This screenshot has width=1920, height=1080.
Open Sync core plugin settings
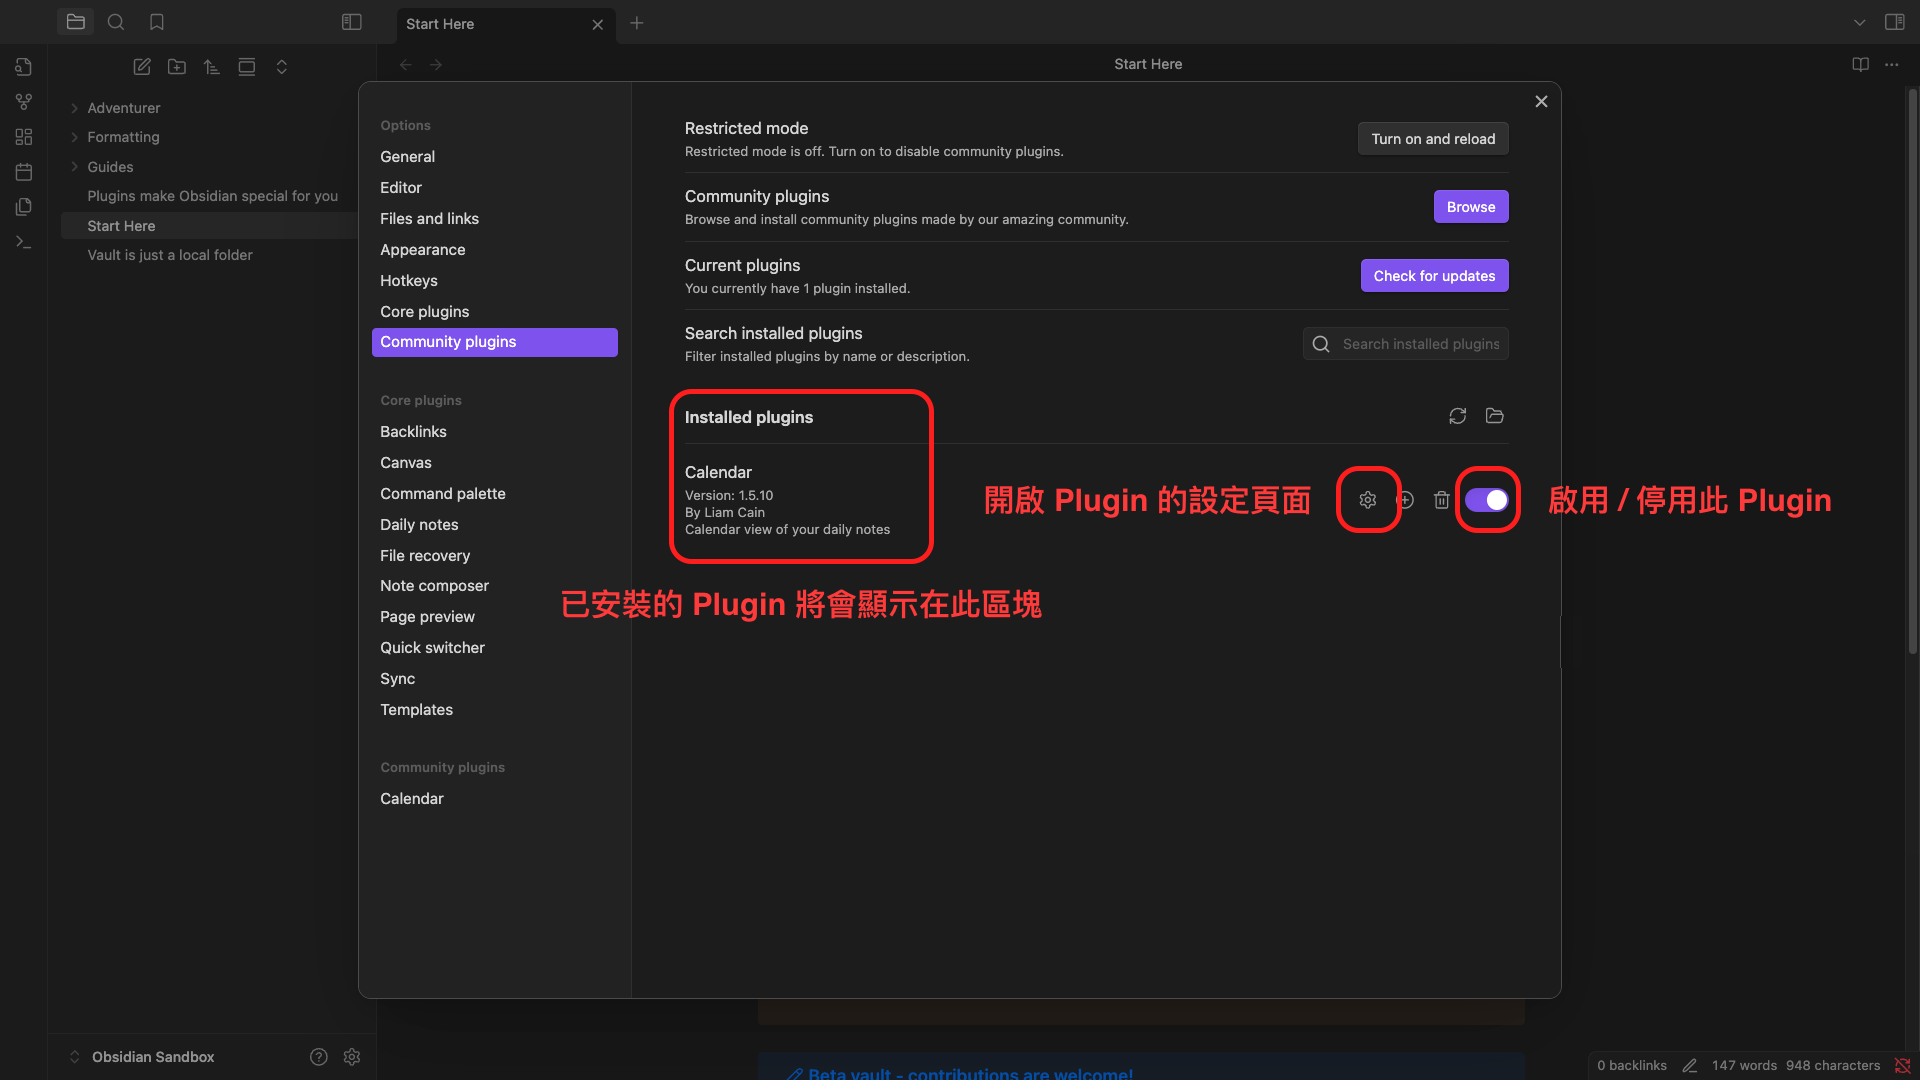495,679
